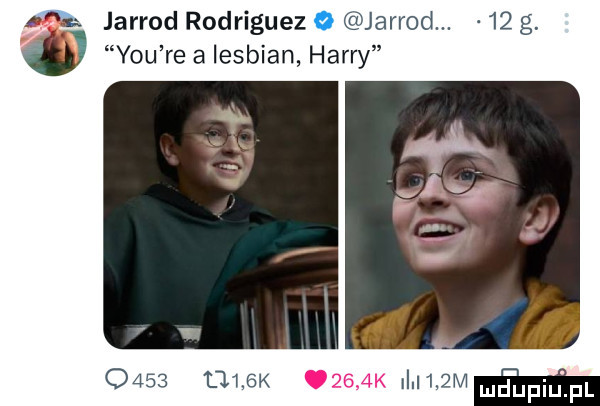Click the retweet arrows icon
Viewport: 600px width, 406px height.
217,381
